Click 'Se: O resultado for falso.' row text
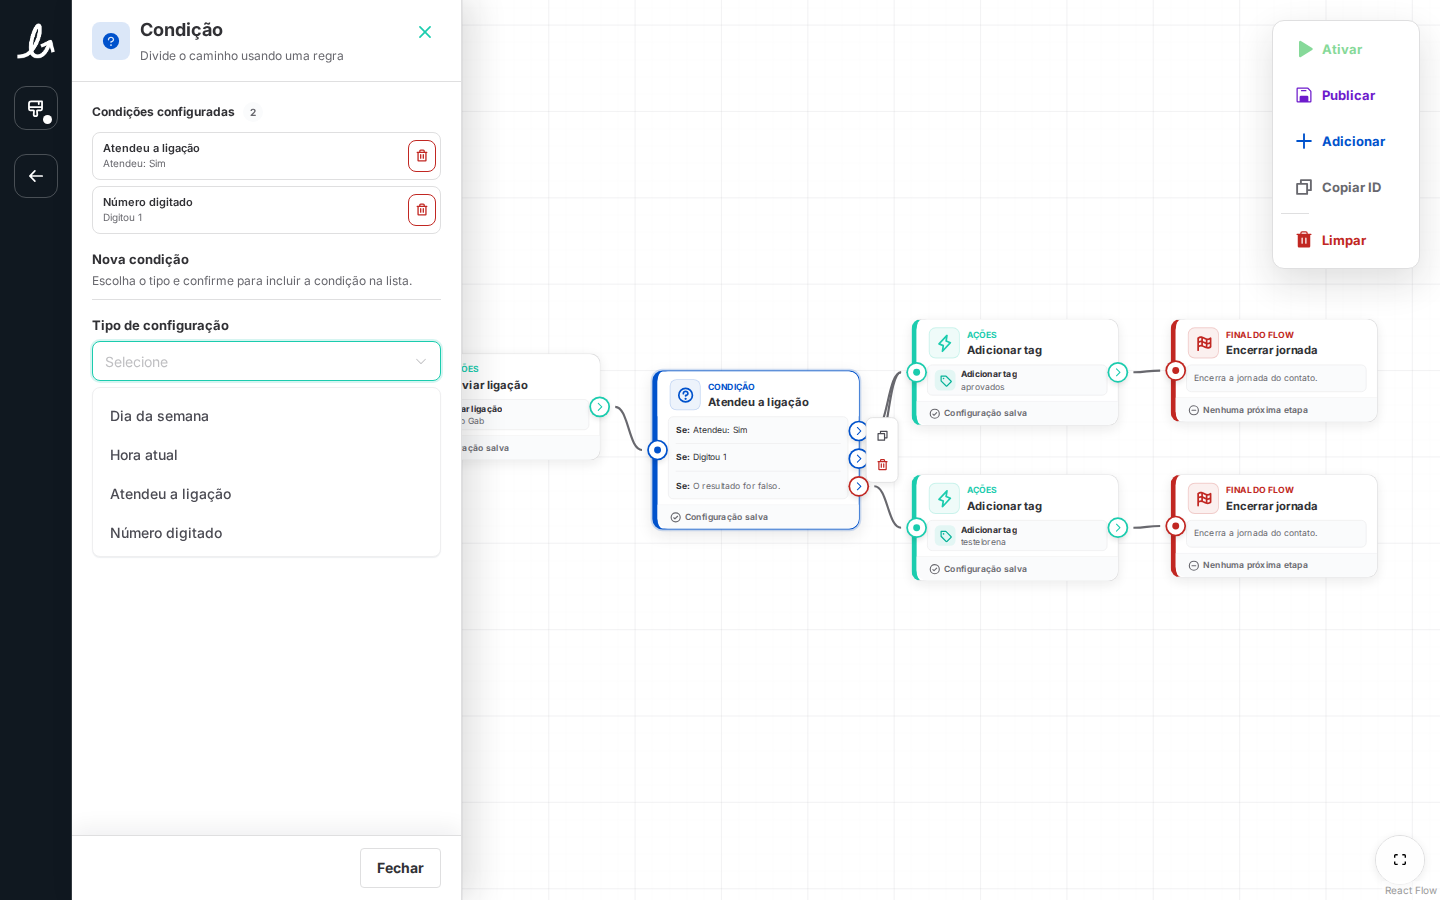This screenshot has height=900, width=1440. 728,486
